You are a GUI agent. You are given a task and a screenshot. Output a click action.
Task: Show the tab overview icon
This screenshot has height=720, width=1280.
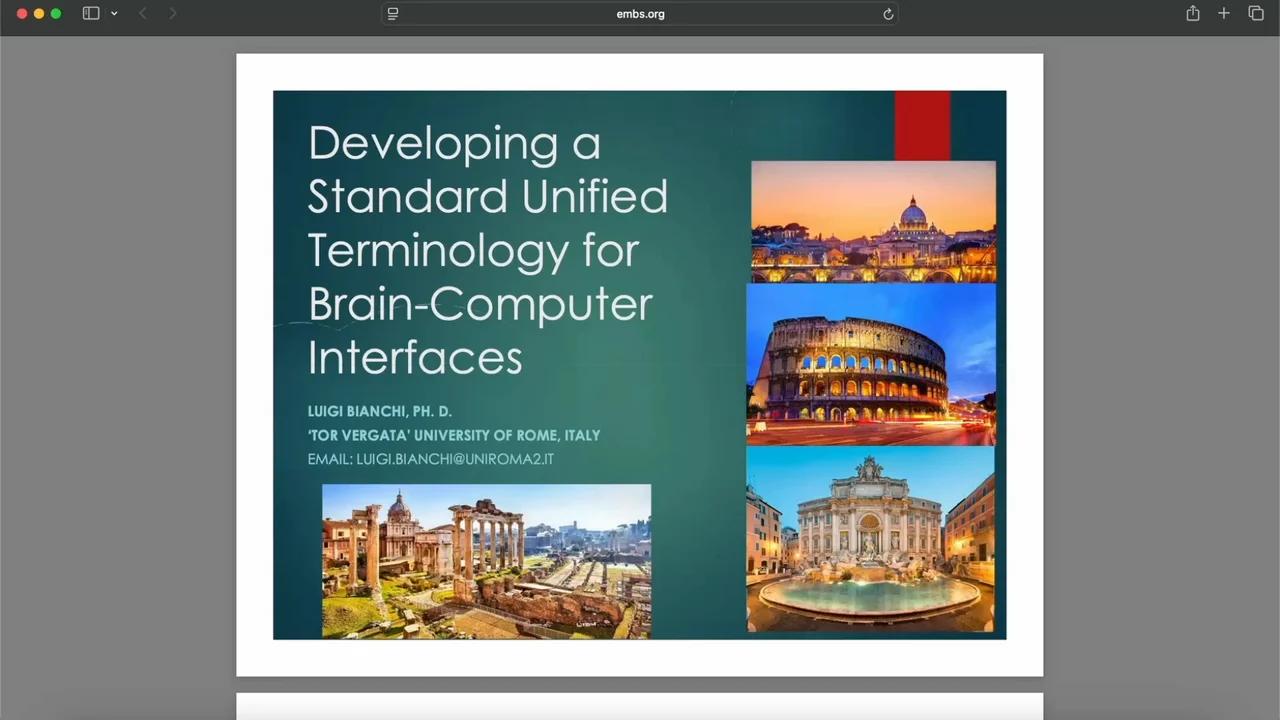1256,13
